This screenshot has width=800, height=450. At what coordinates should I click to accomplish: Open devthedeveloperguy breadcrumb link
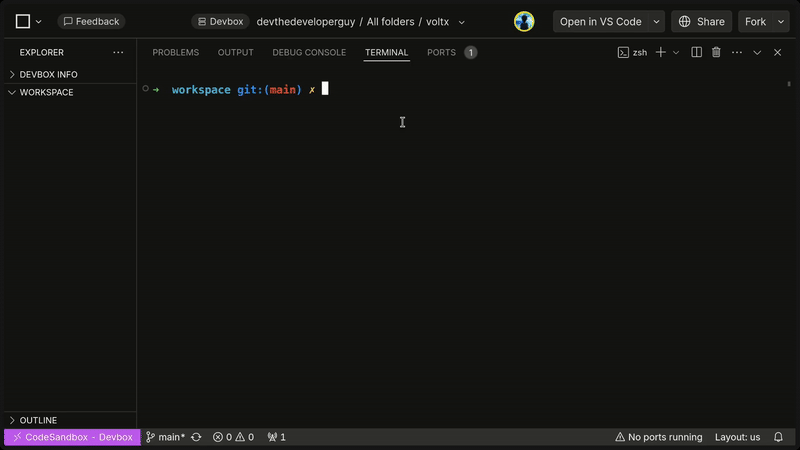point(306,22)
